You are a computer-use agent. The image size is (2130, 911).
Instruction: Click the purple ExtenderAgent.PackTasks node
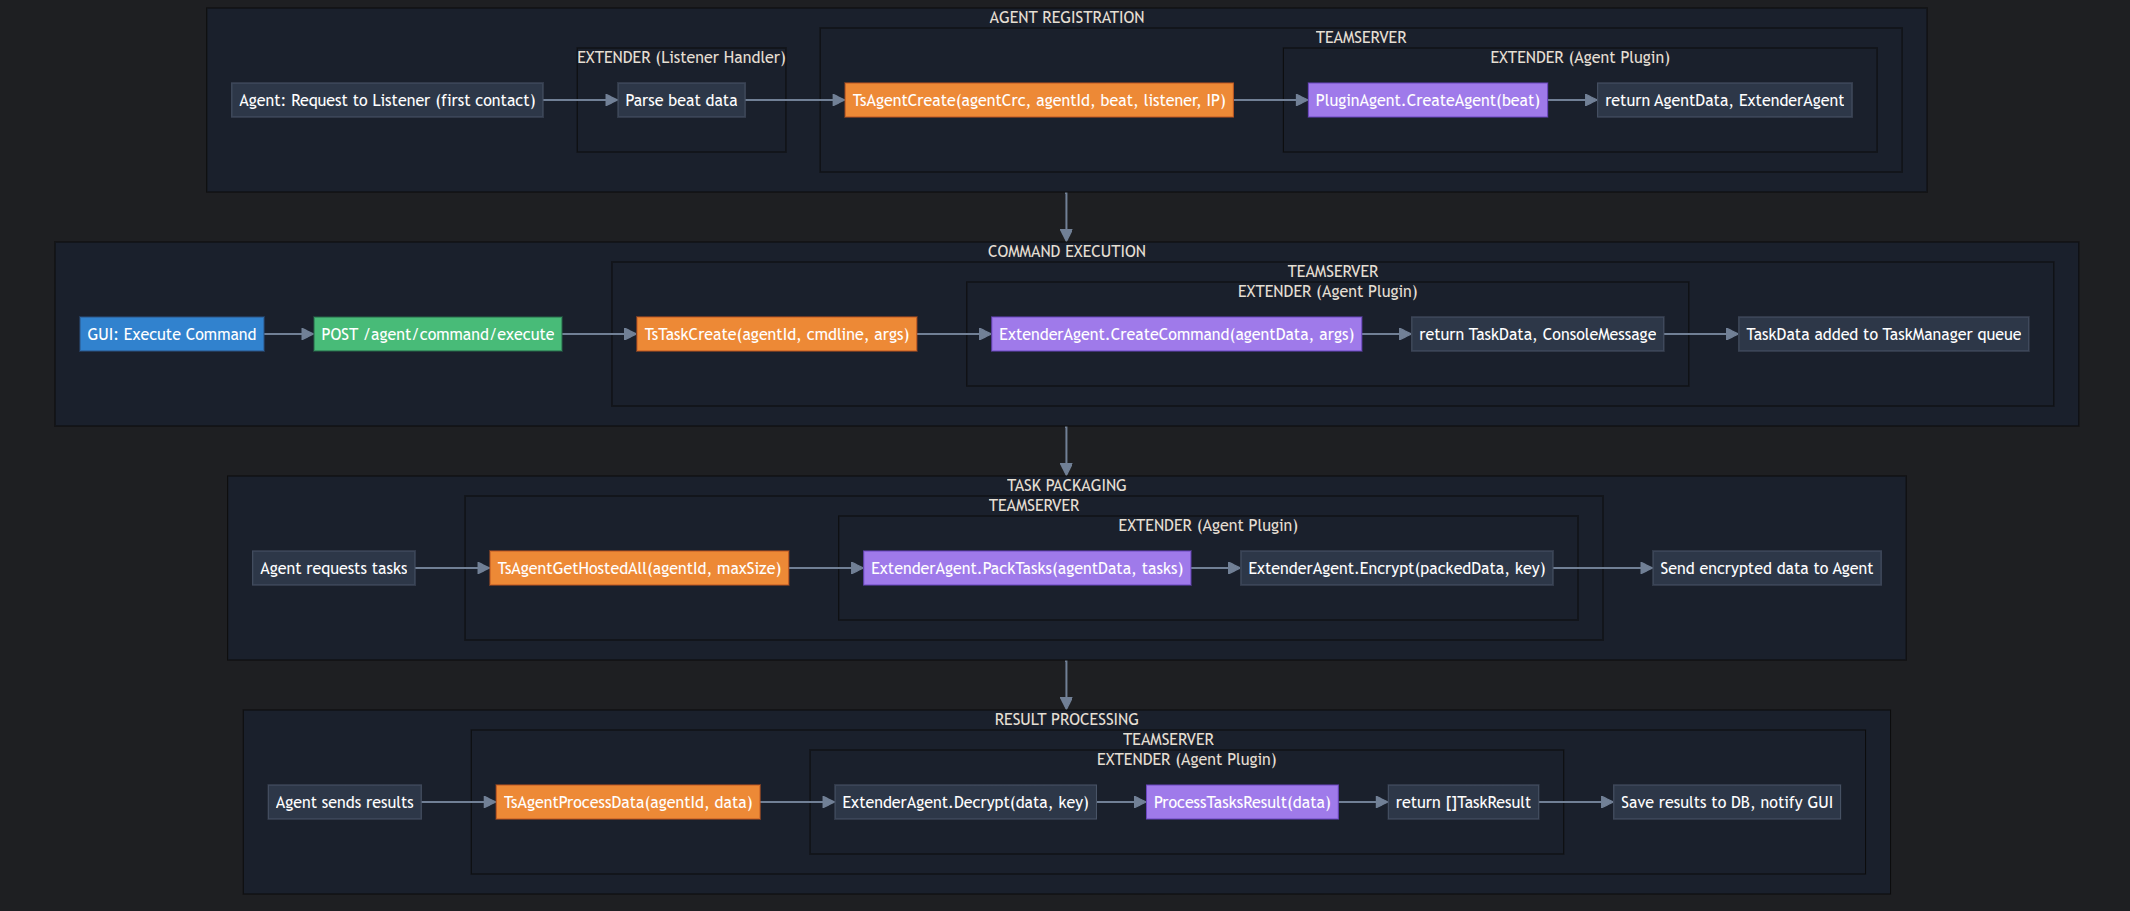click(1027, 568)
